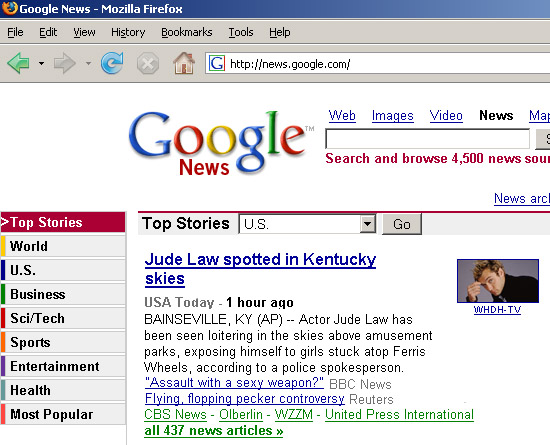Click the BBC News source label
Image resolution: width=550 pixels, height=445 pixels.
click(360, 384)
